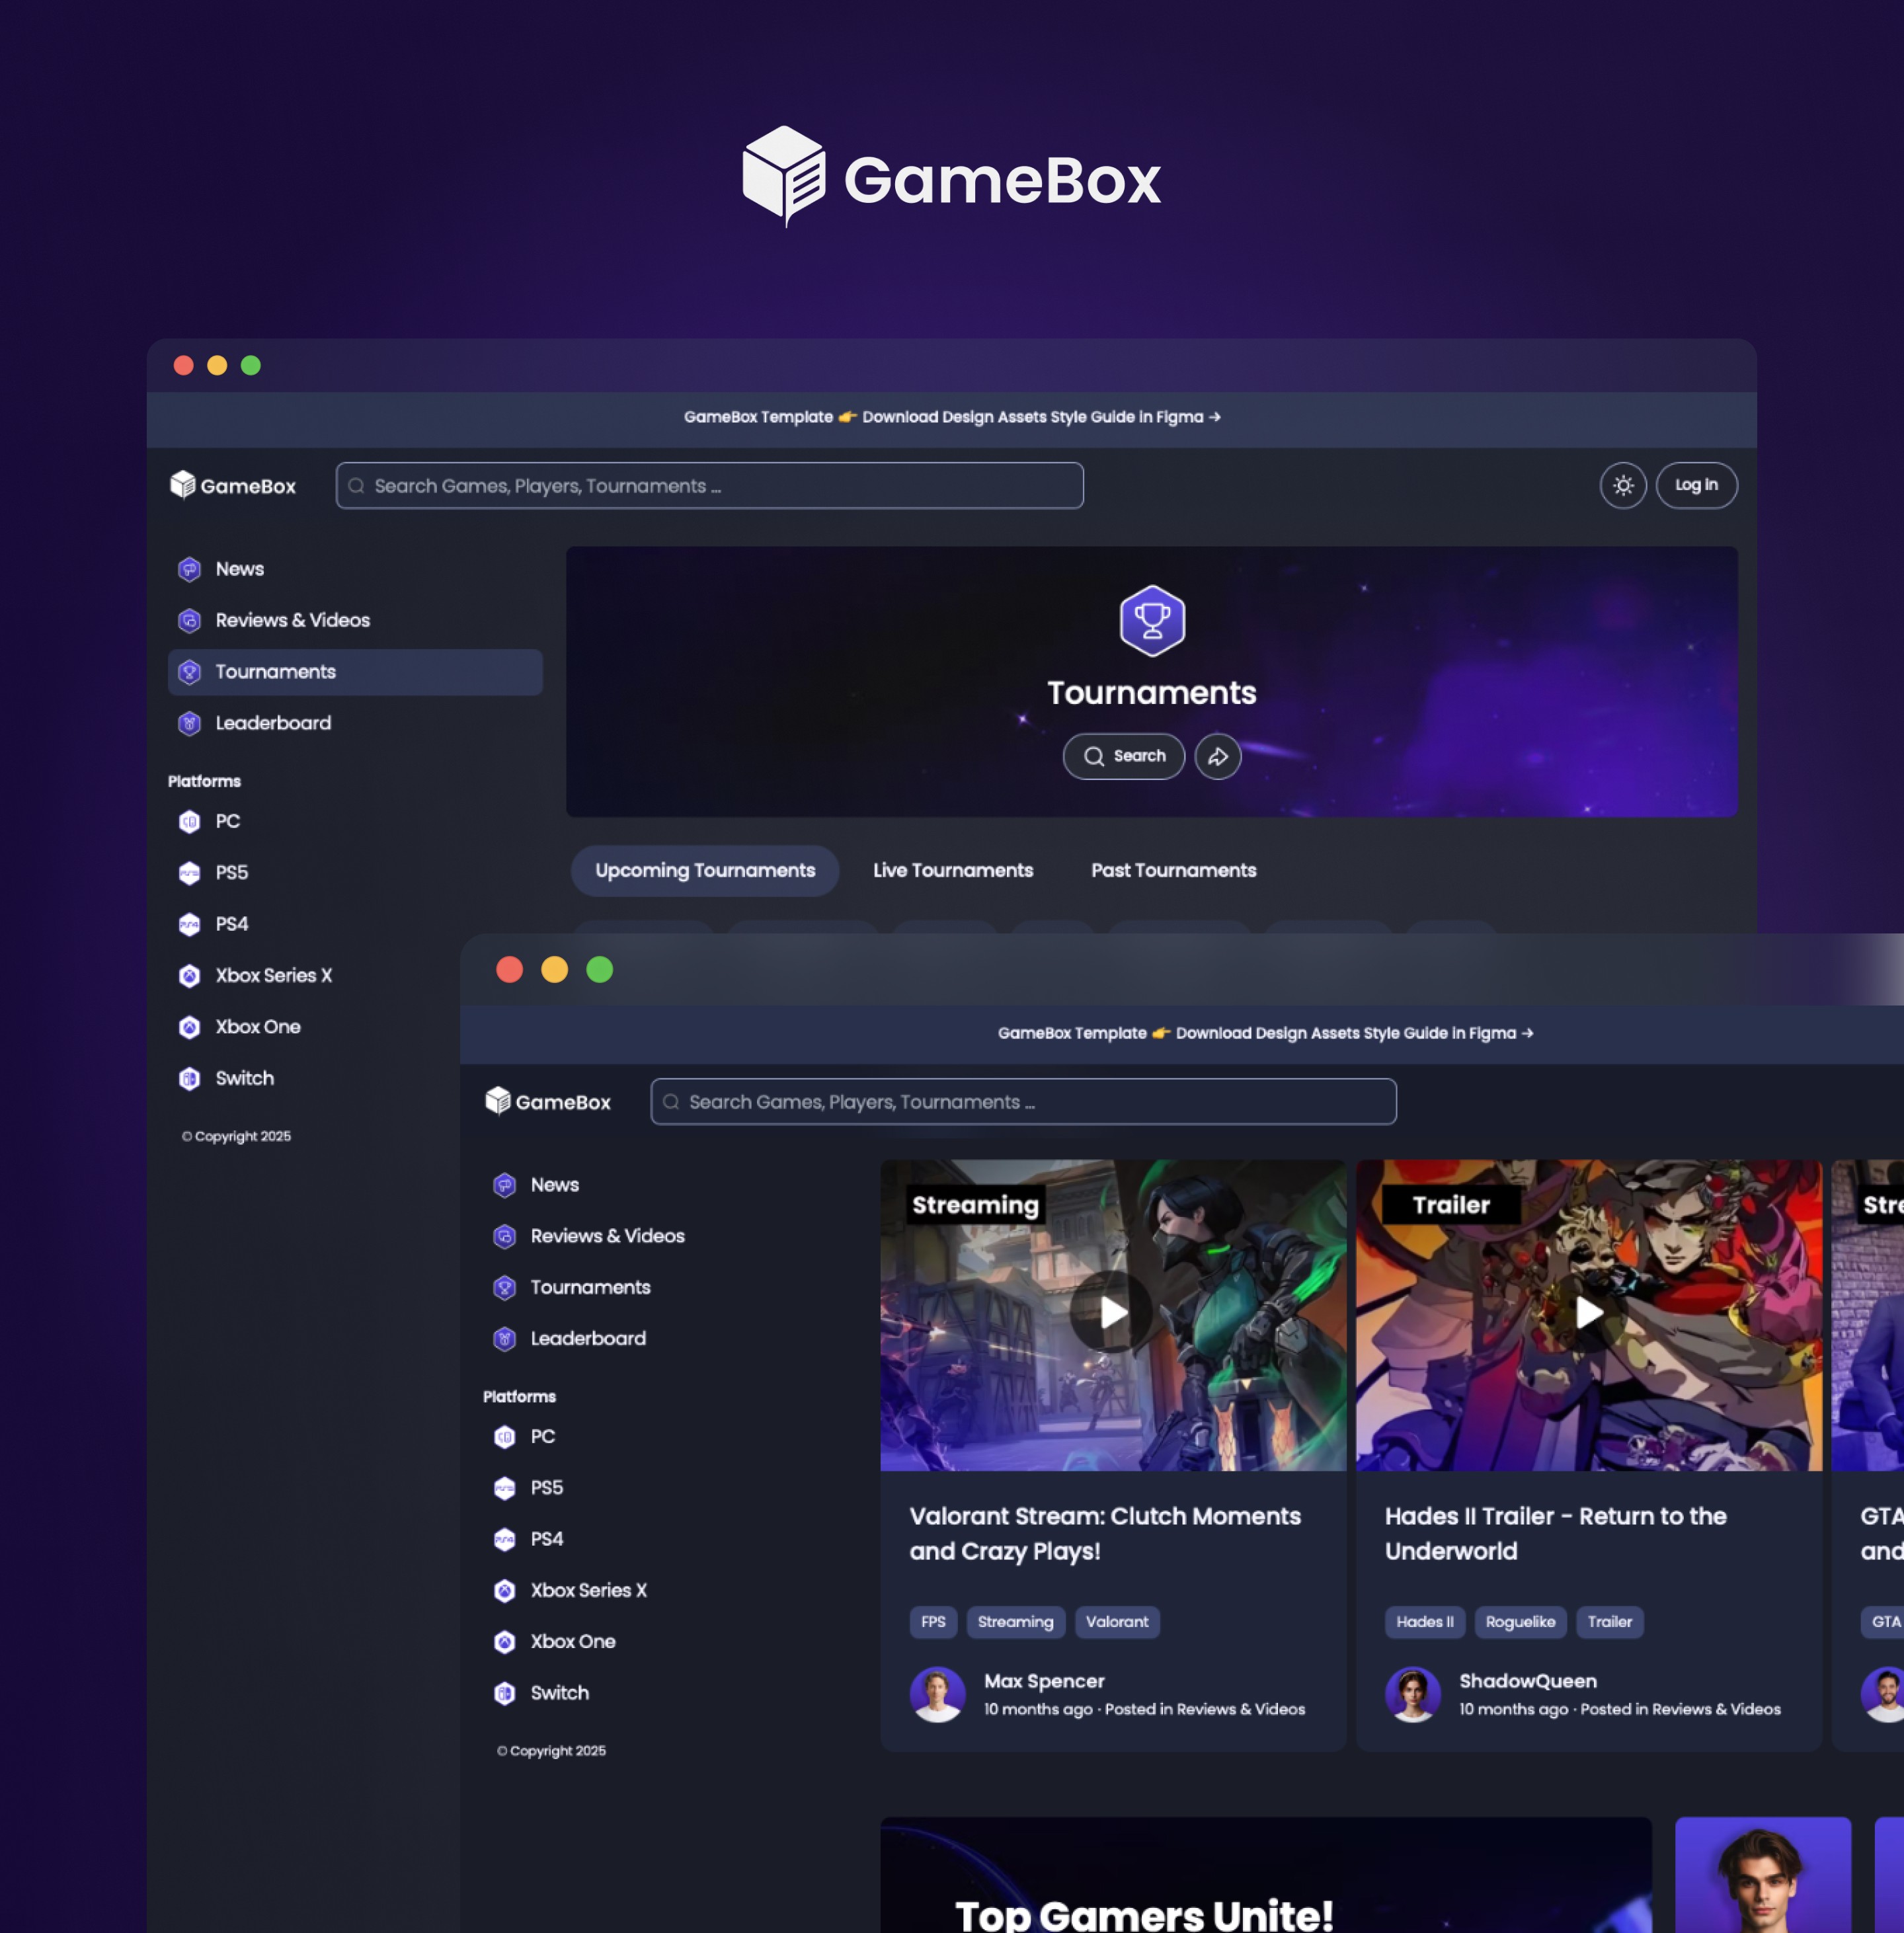1904x1933 pixels.
Task: Click Valorant tag chip
Action: click(x=1117, y=1622)
